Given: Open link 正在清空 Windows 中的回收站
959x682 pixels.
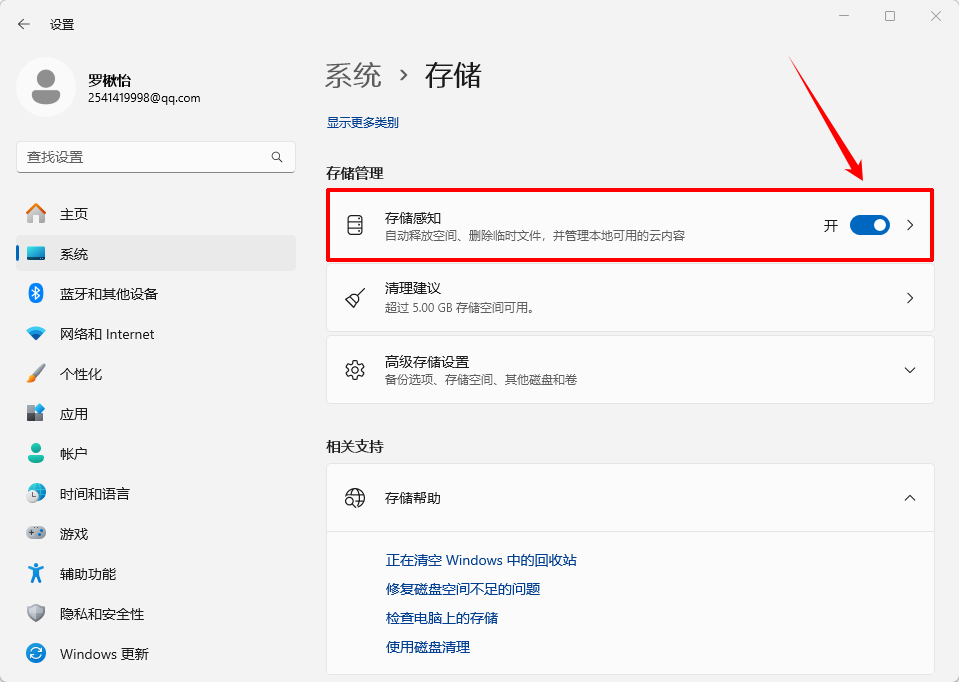Looking at the screenshot, I should [x=481, y=560].
